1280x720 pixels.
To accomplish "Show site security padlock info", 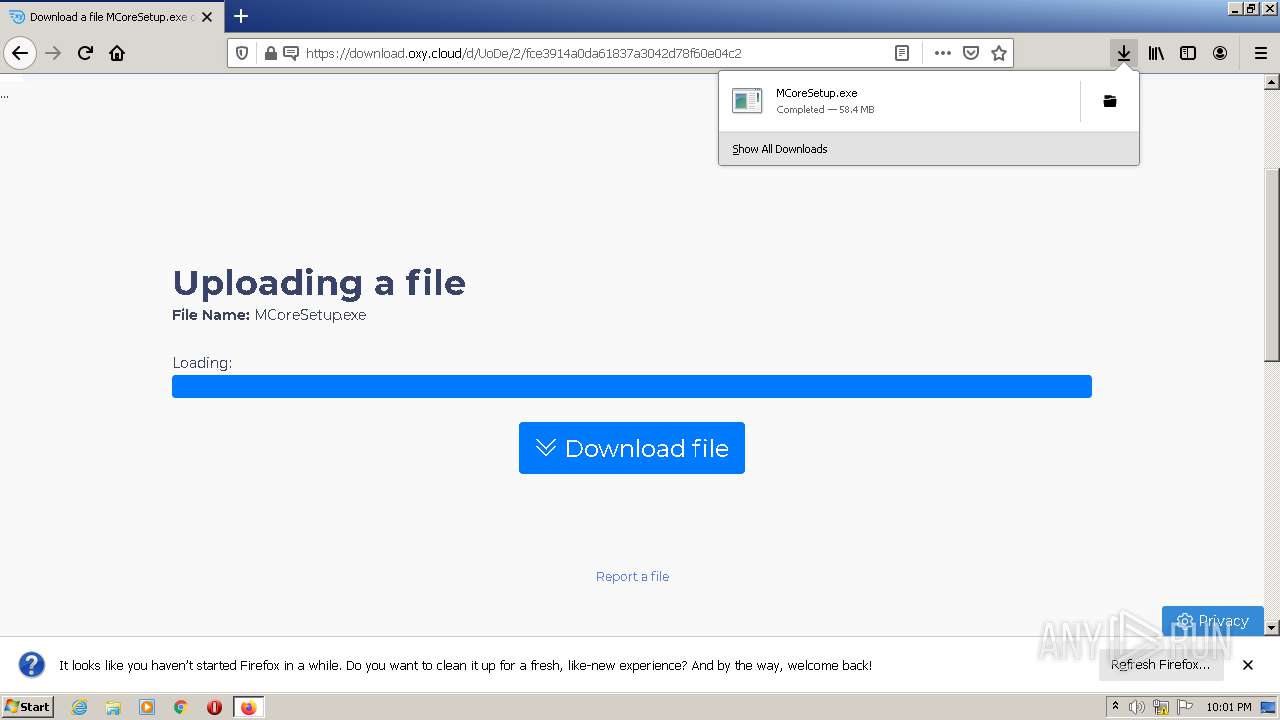I will coord(270,53).
